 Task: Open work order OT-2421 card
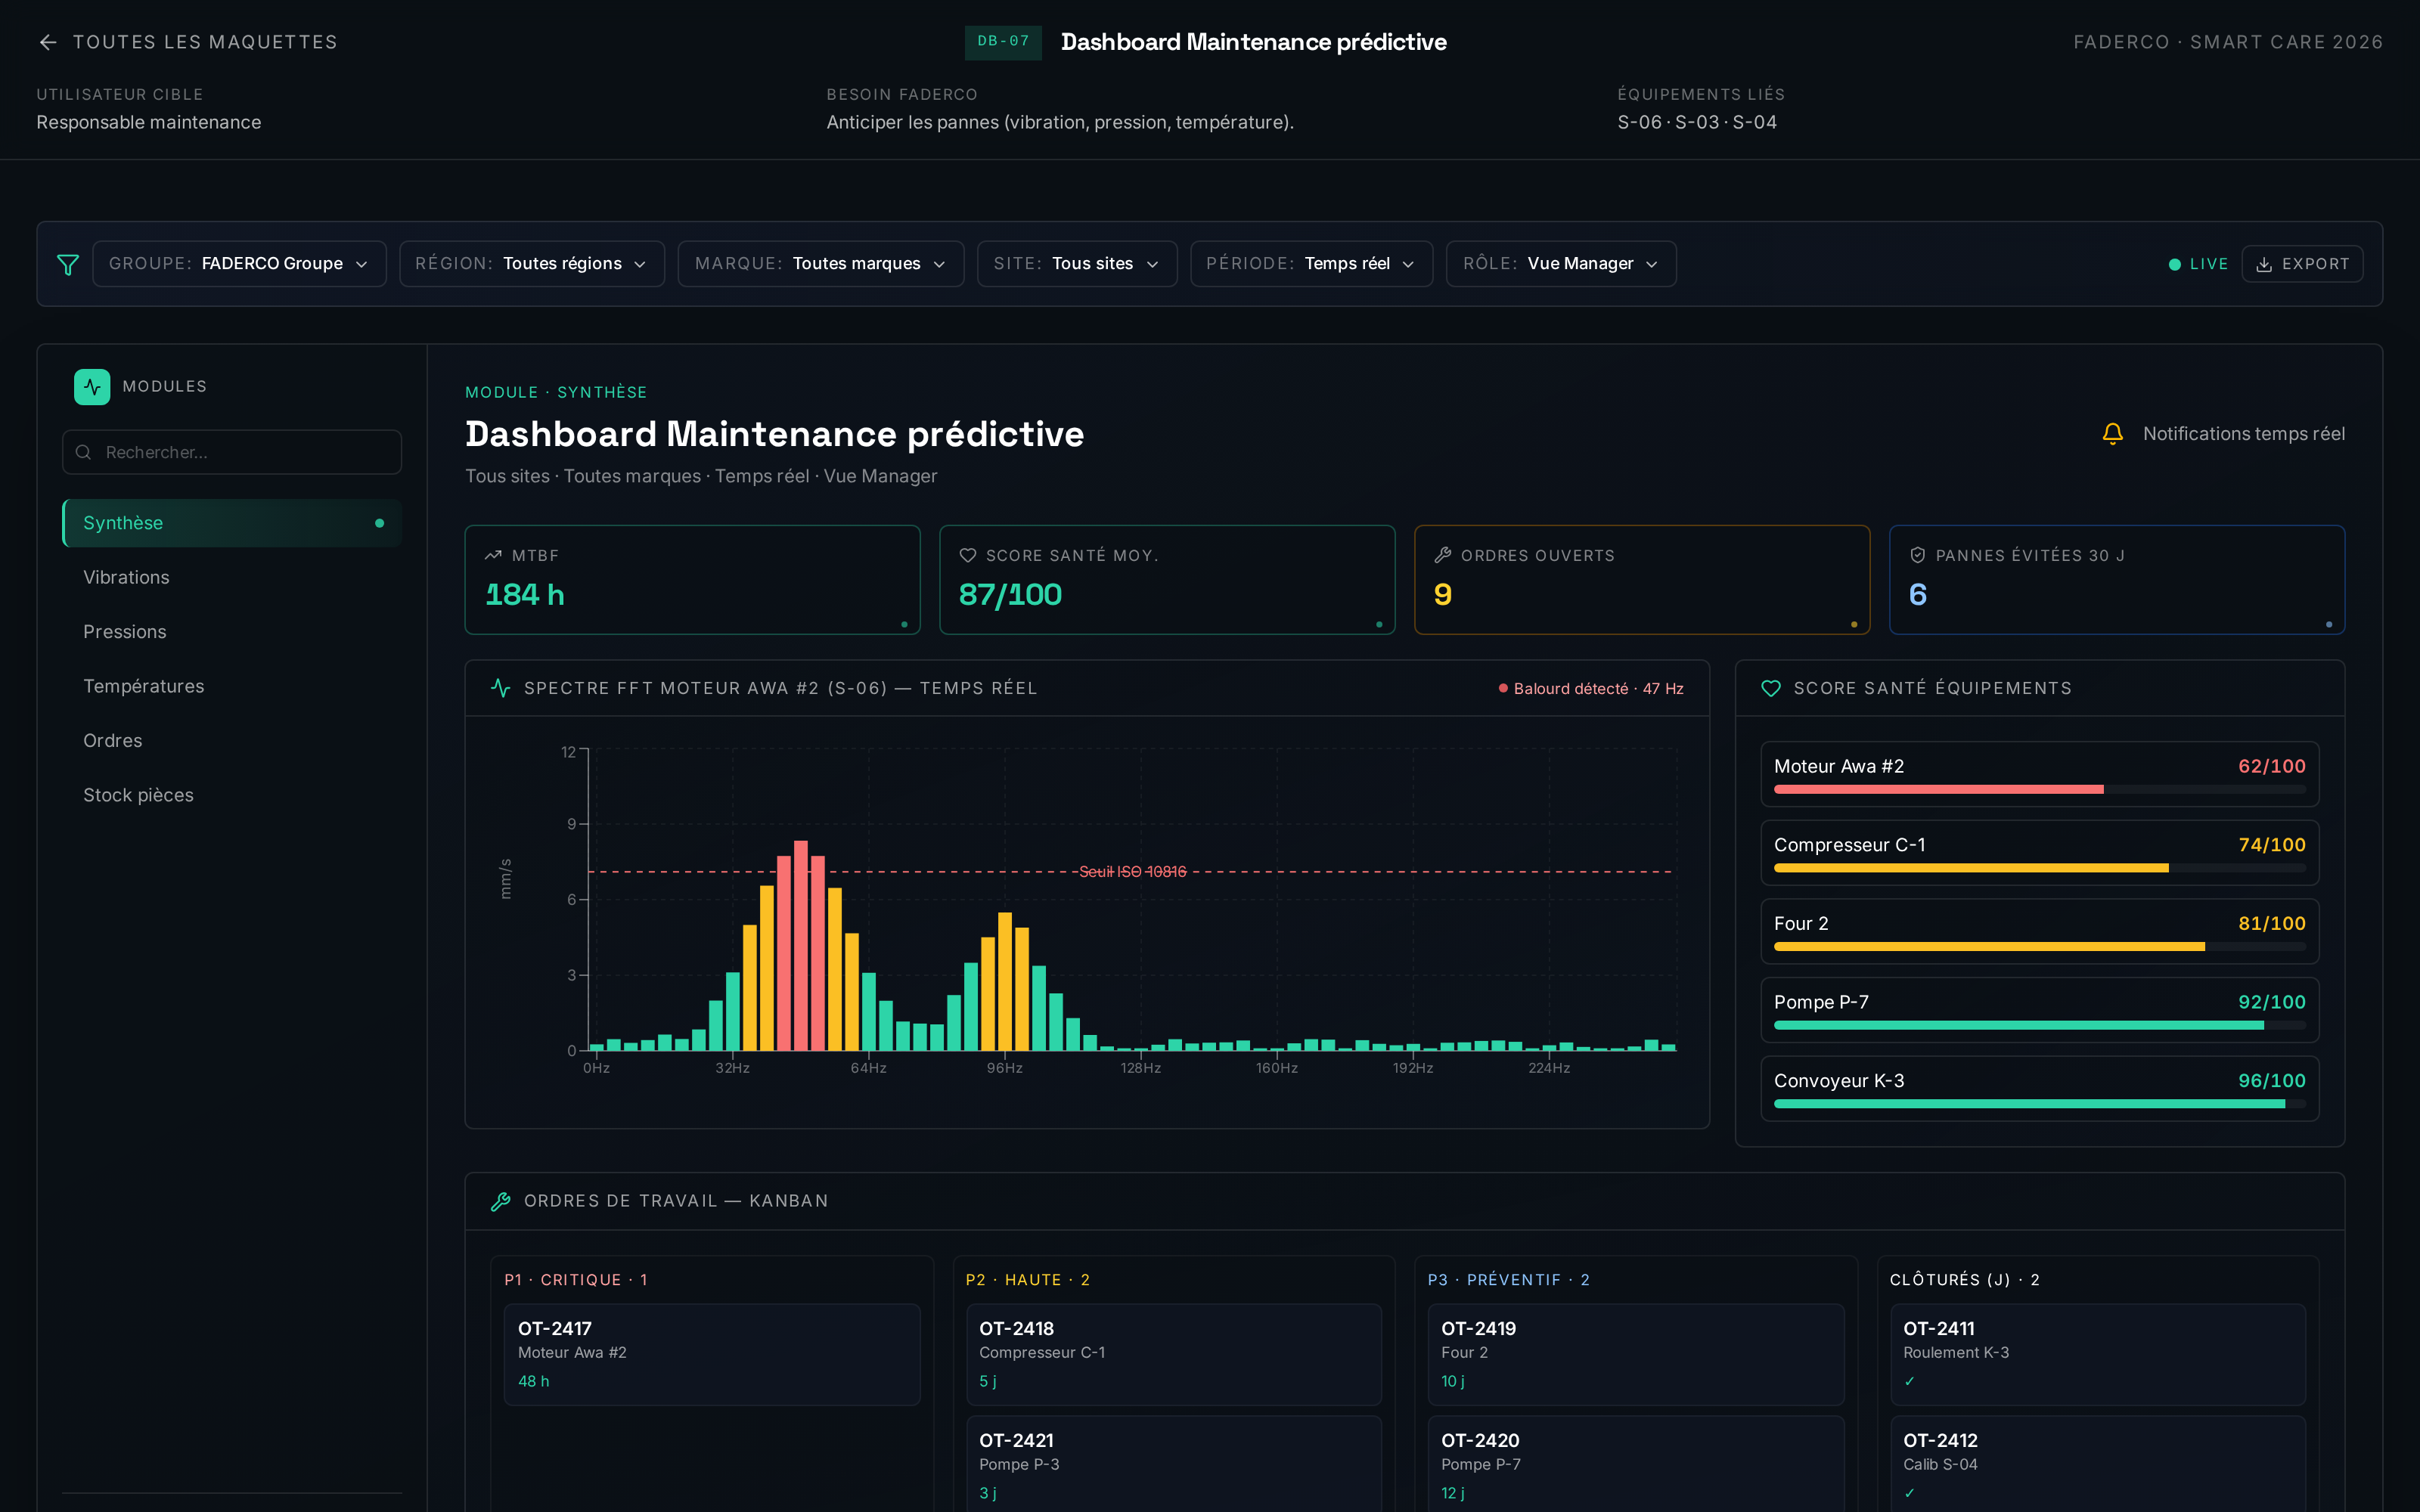(1174, 1466)
